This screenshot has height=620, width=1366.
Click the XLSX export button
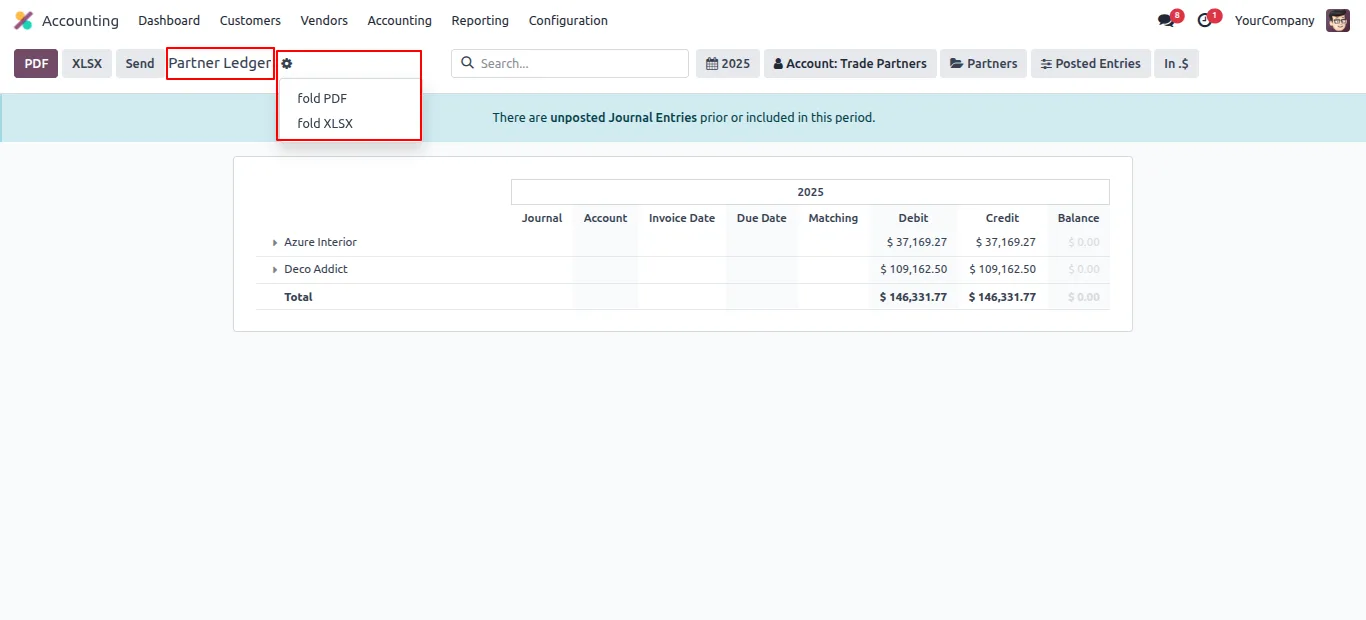tap(87, 63)
